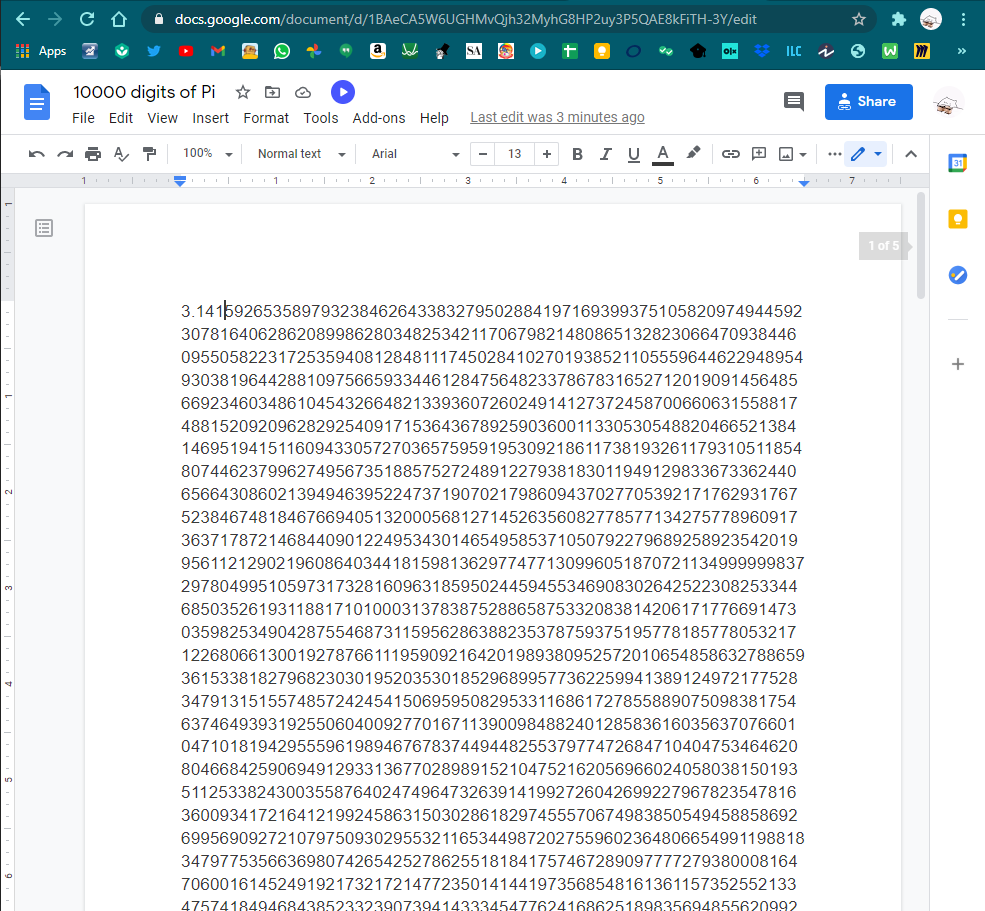Increase font size with plus button

point(547,154)
